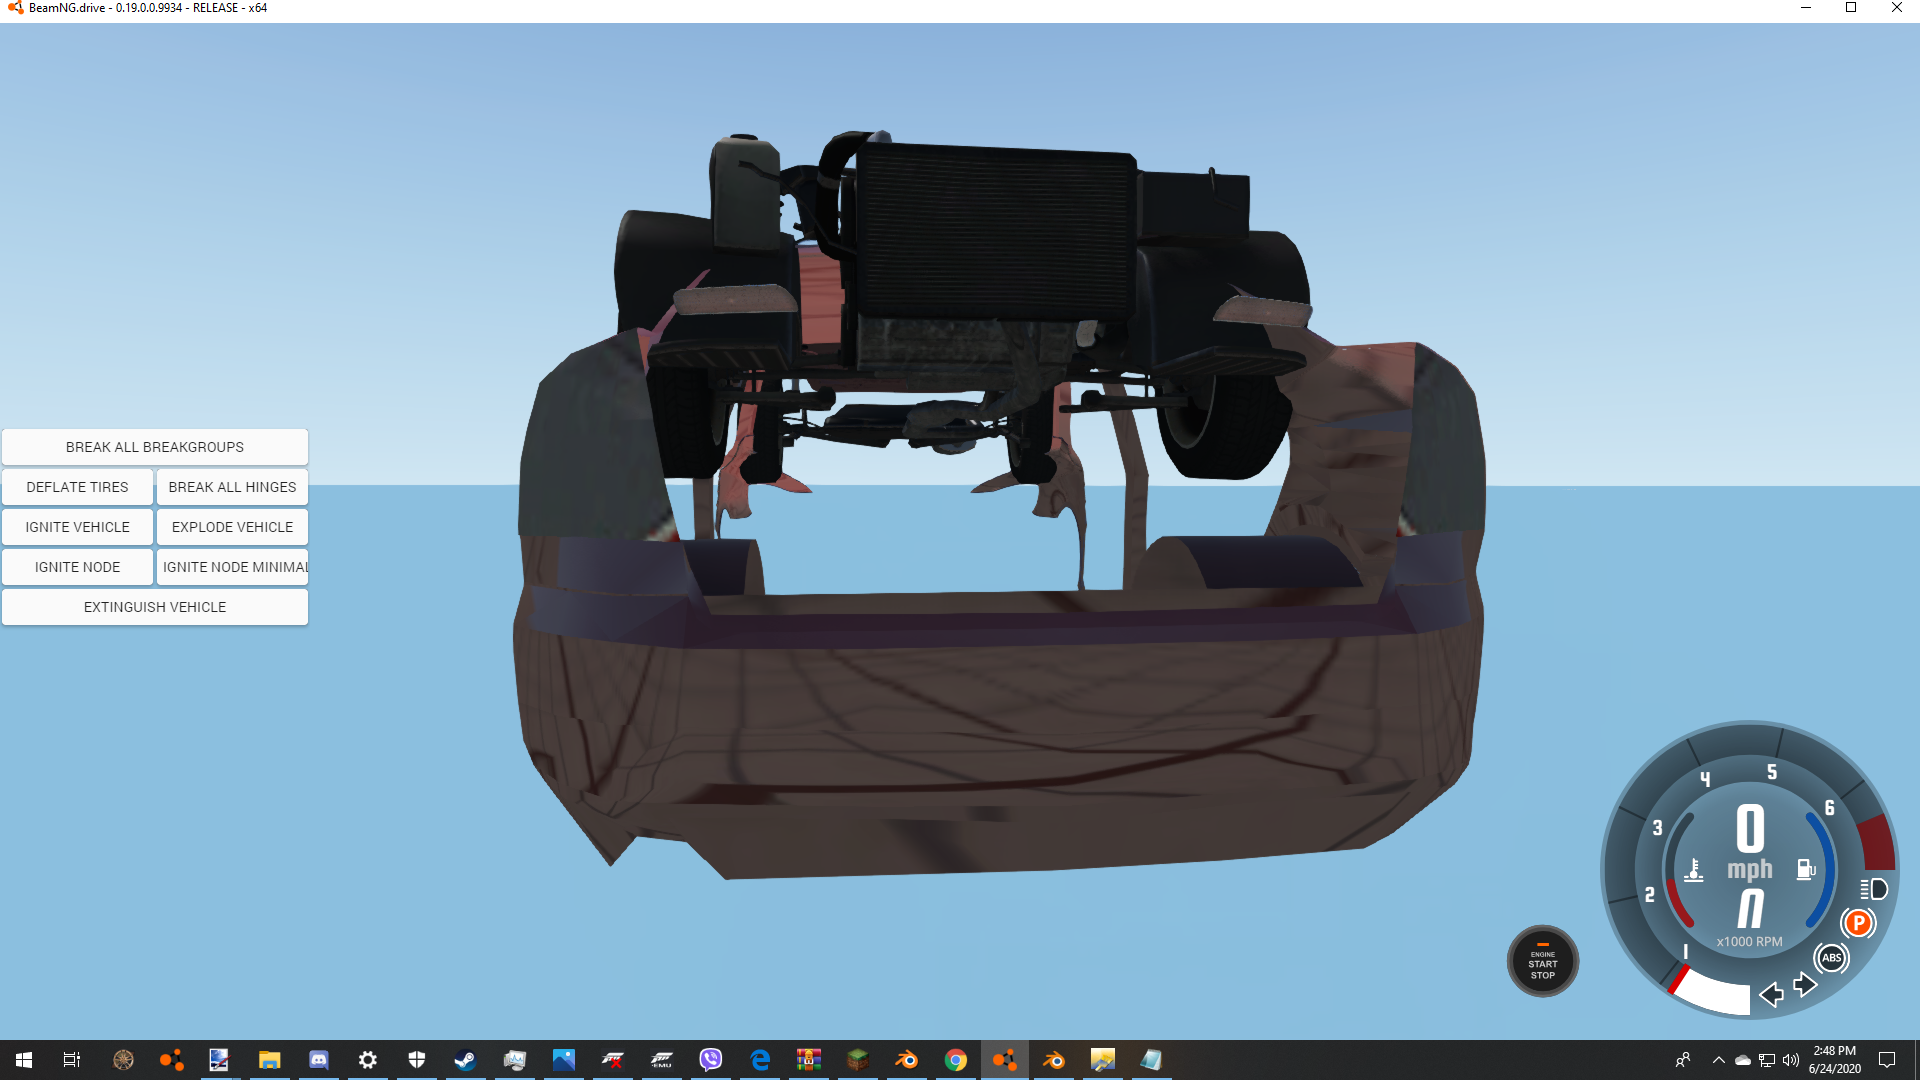Open Task View in taskbar

tap(72, 1060)
